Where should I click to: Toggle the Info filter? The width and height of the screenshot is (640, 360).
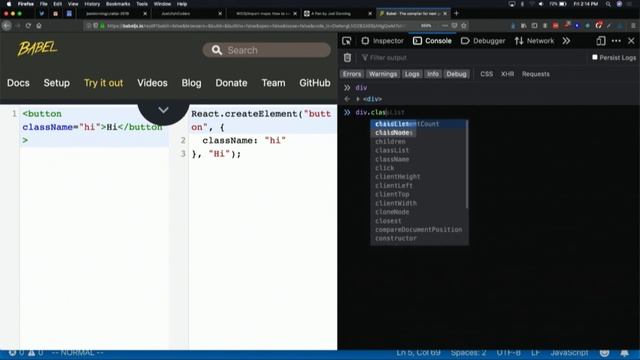coord(433,74)
